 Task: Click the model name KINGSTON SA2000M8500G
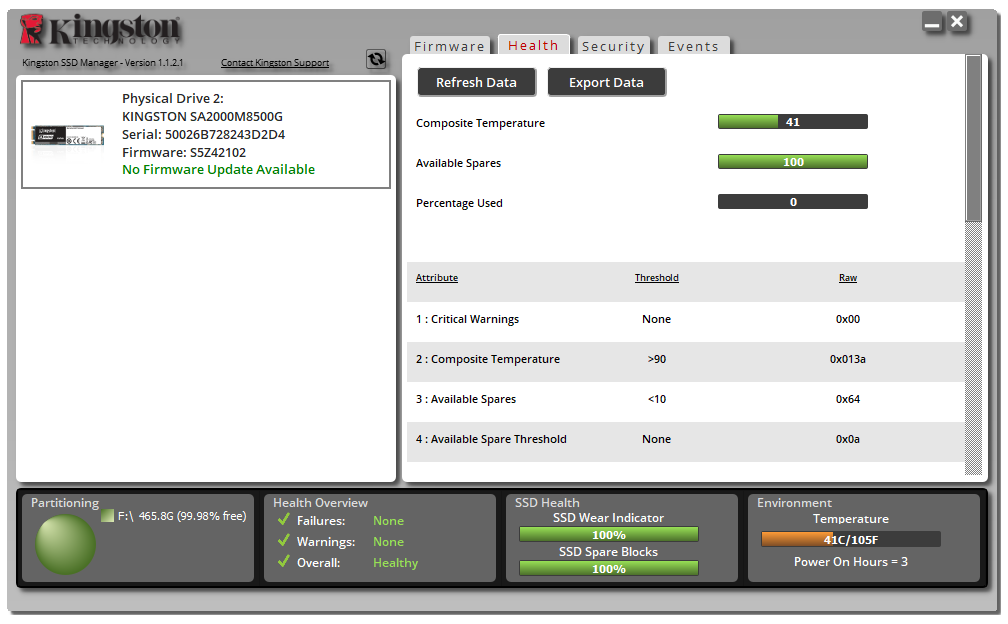tap(202, 116)
